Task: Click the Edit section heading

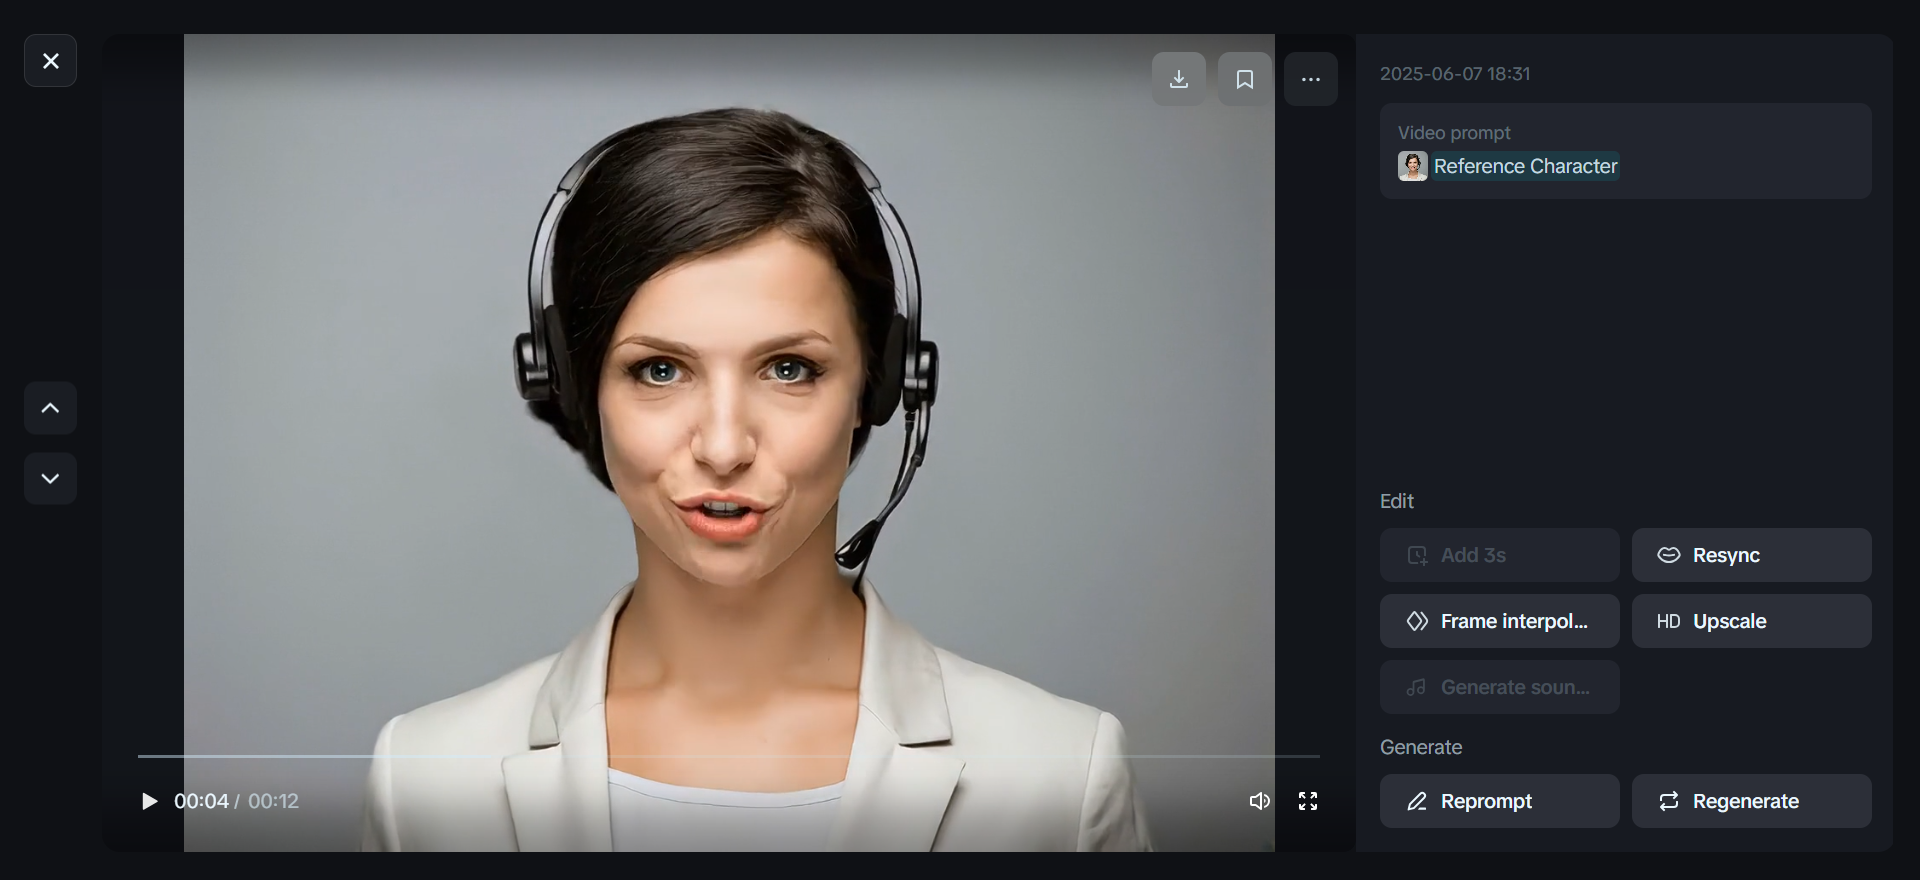Action: pos(1397,501)
